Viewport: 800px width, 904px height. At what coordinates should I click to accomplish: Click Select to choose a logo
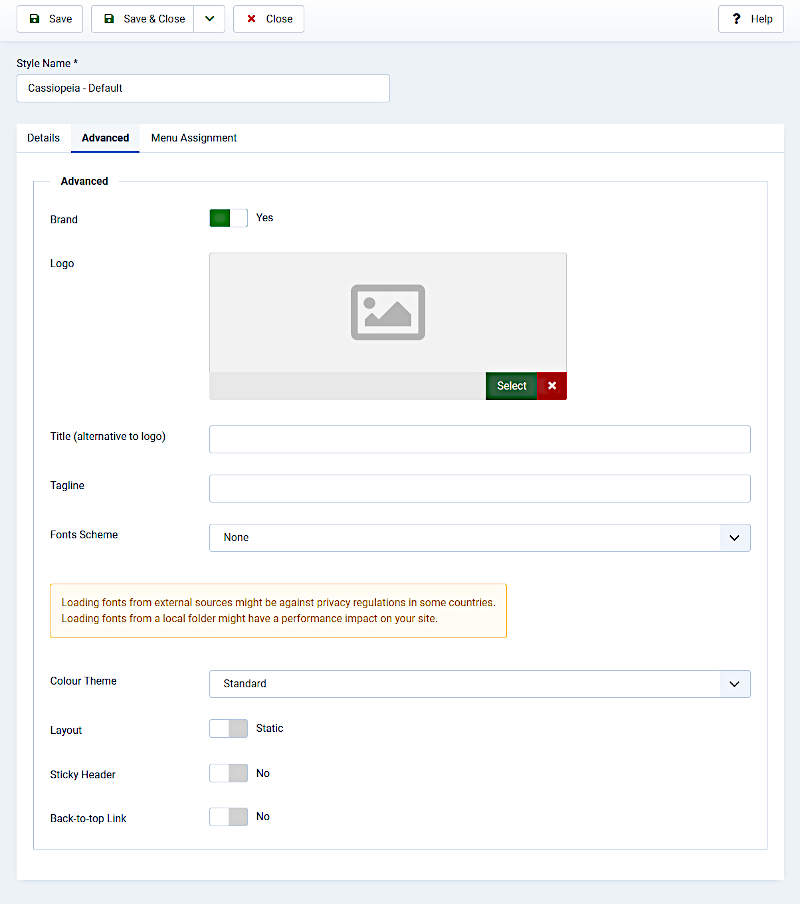pyautogui.click(x=511, y=386)
